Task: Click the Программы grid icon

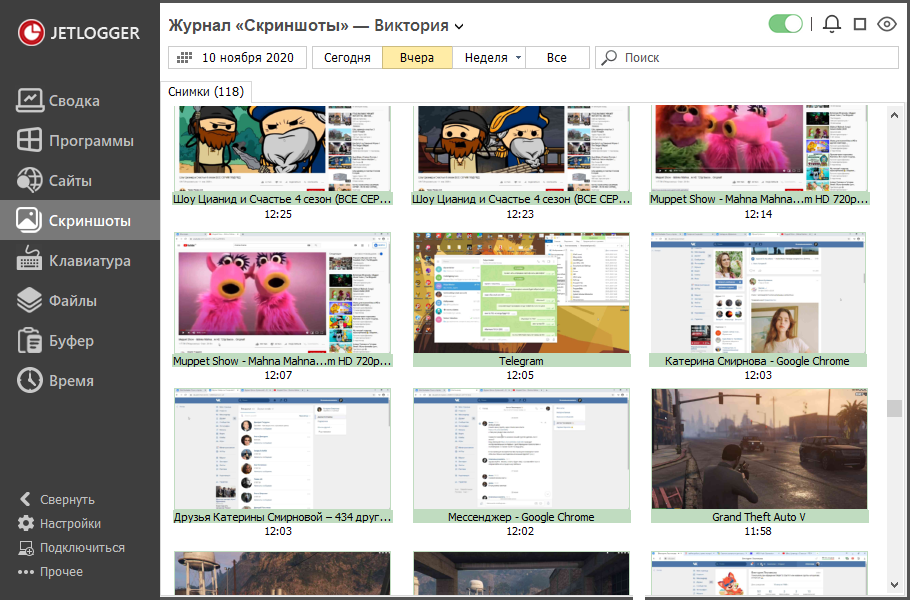Action: [30, 141]
